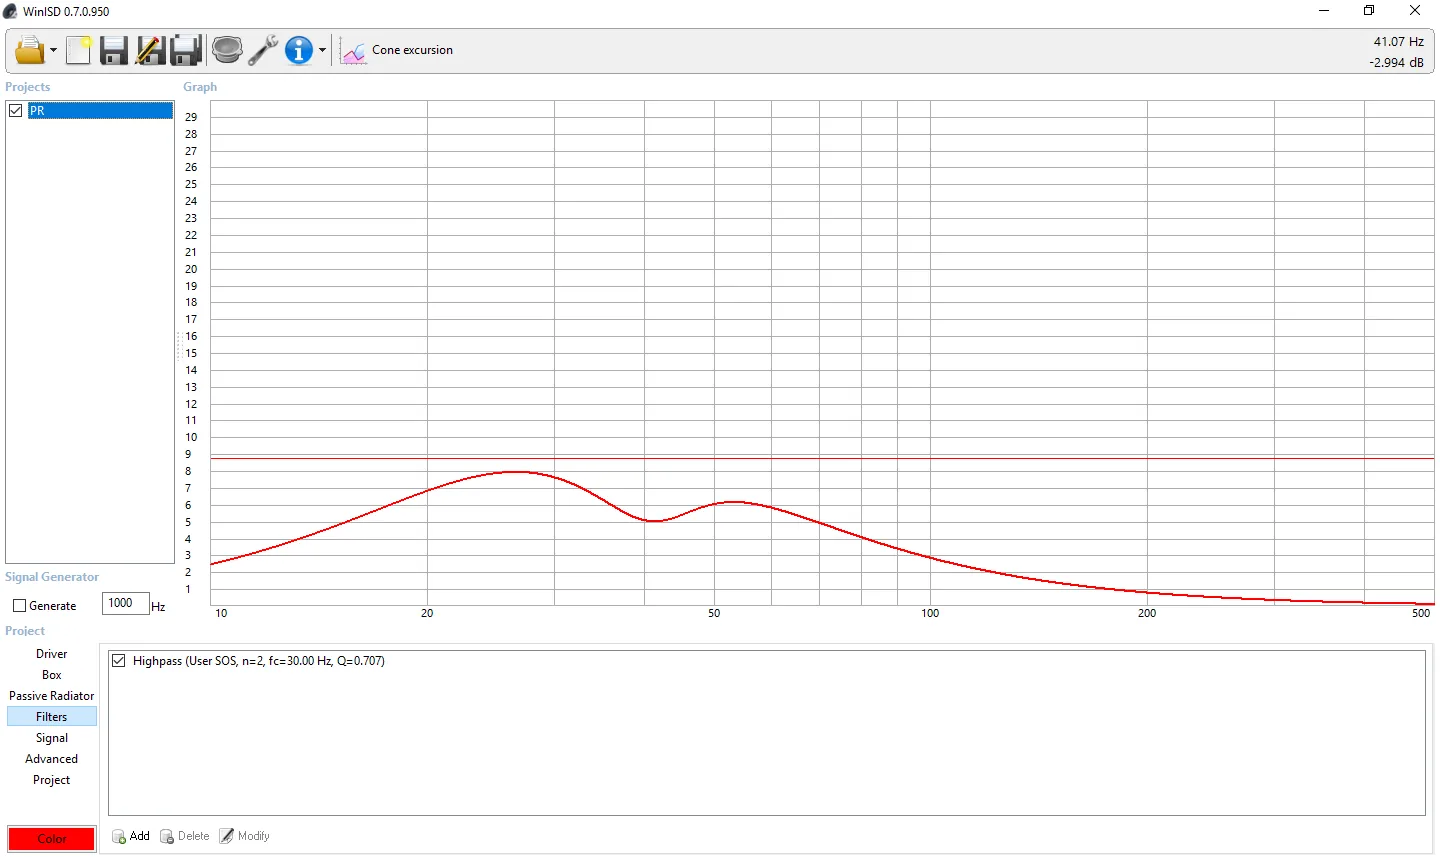This screenshot has width=1440, height=857.
Task: Select the Filters tab
Action: pyautogui.click(x=52, y=717)
